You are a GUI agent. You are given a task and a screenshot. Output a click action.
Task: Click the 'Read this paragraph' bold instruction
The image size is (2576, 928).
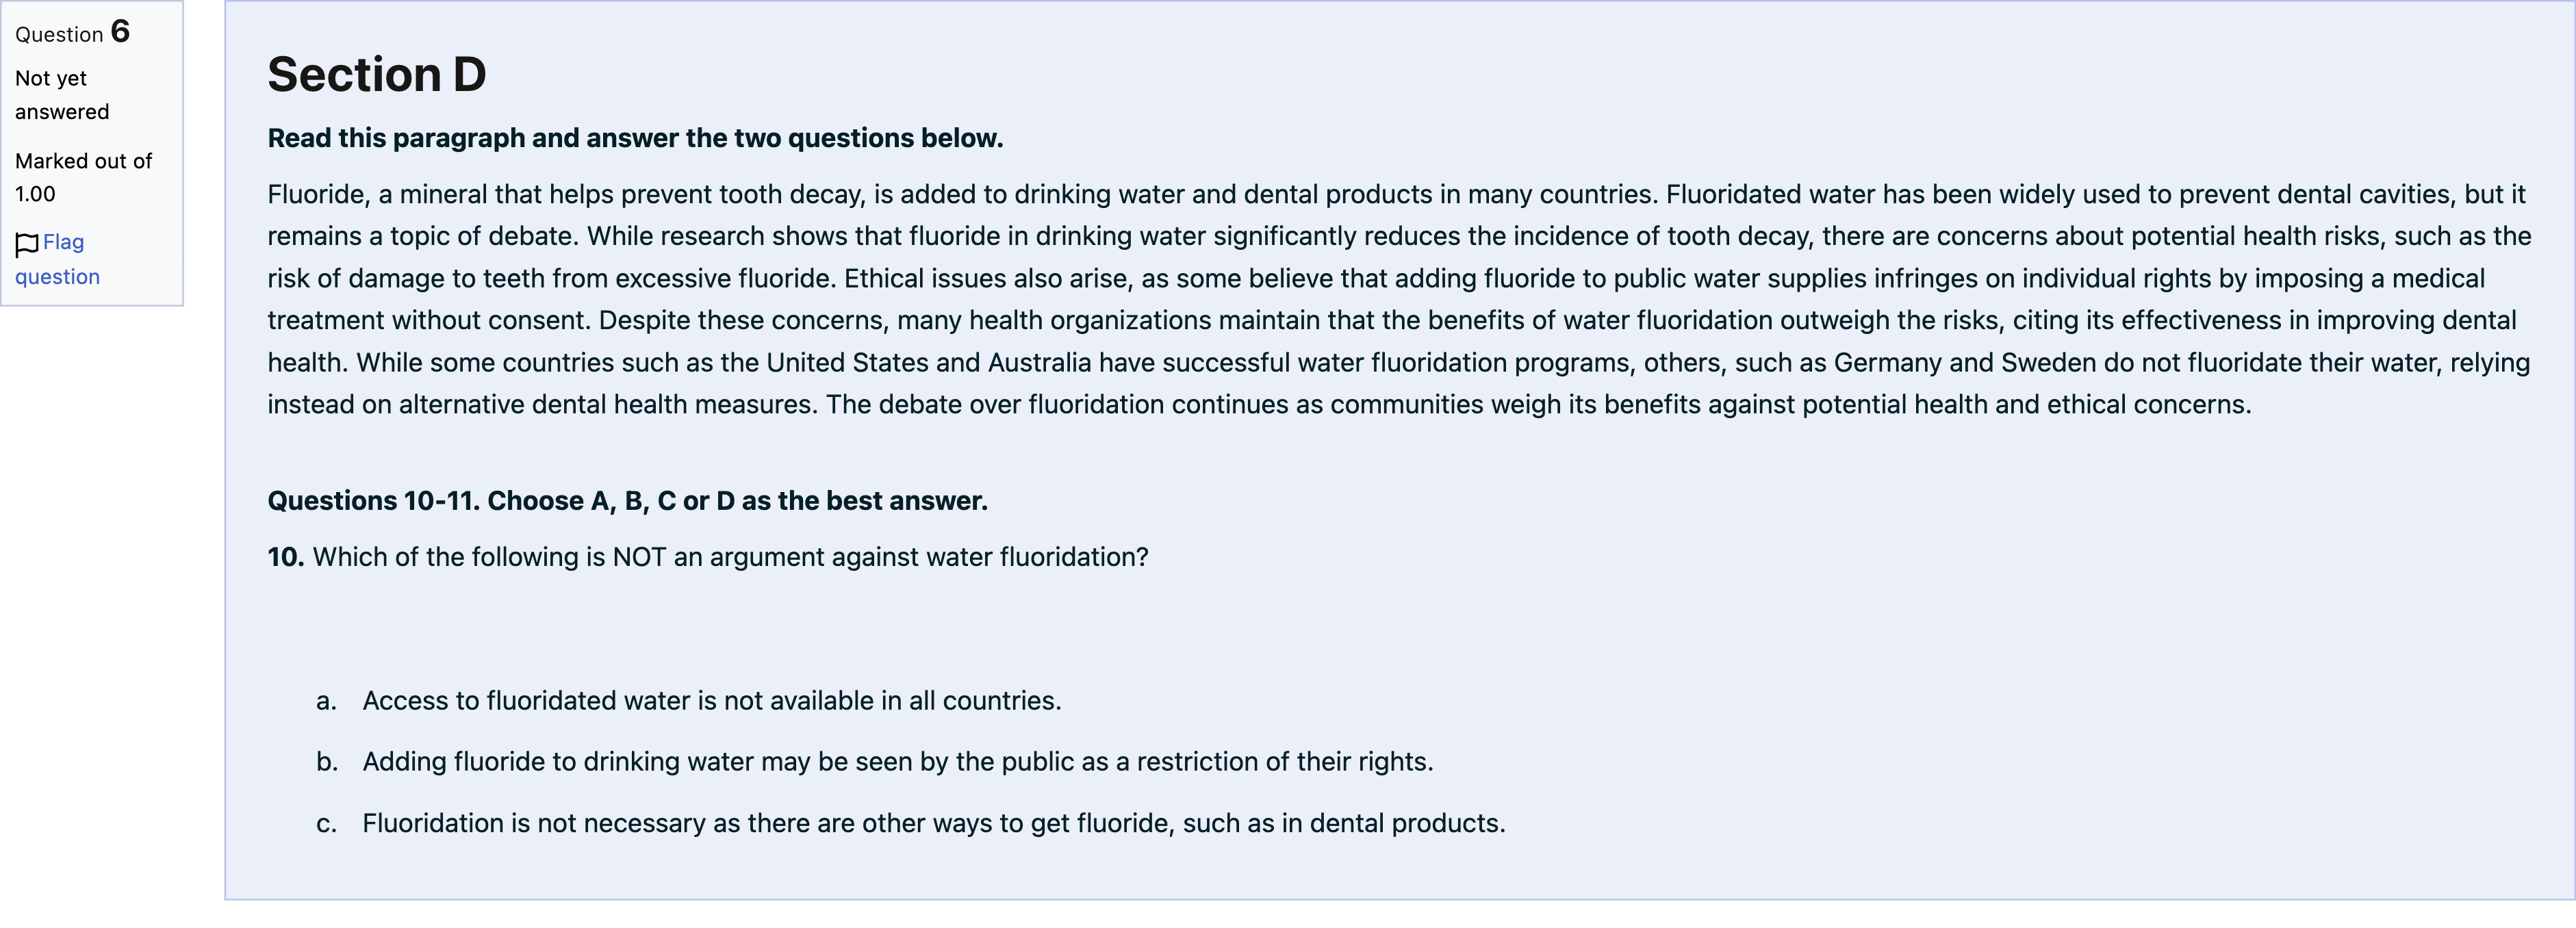[635, 138]
